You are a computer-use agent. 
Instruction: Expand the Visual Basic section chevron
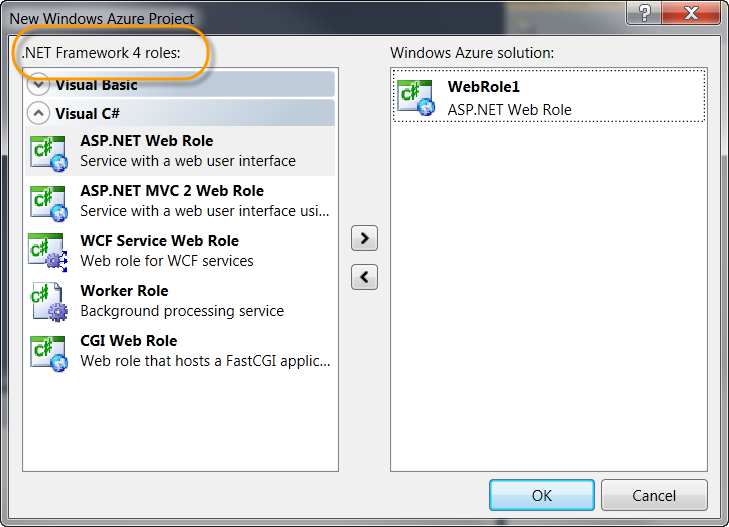[x=39, y=85]
